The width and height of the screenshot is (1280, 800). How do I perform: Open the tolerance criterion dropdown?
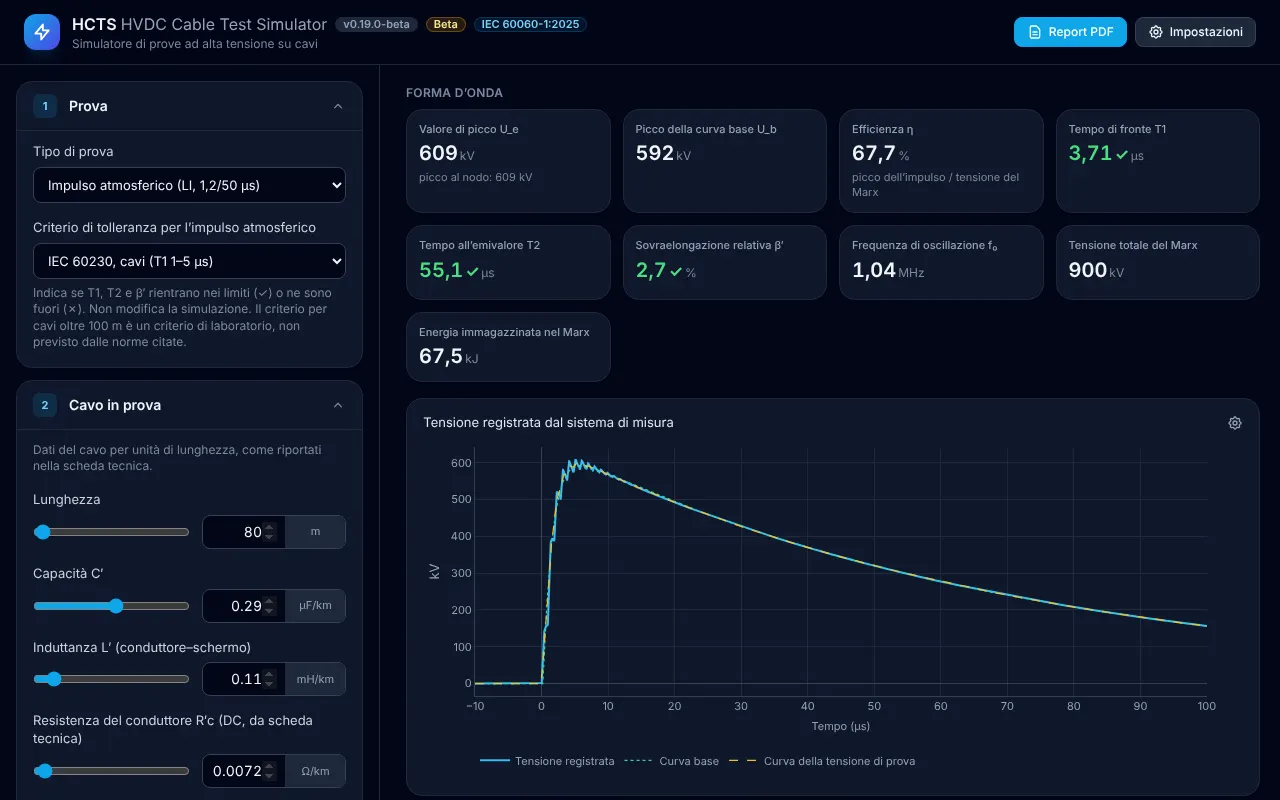pos(189,261)
